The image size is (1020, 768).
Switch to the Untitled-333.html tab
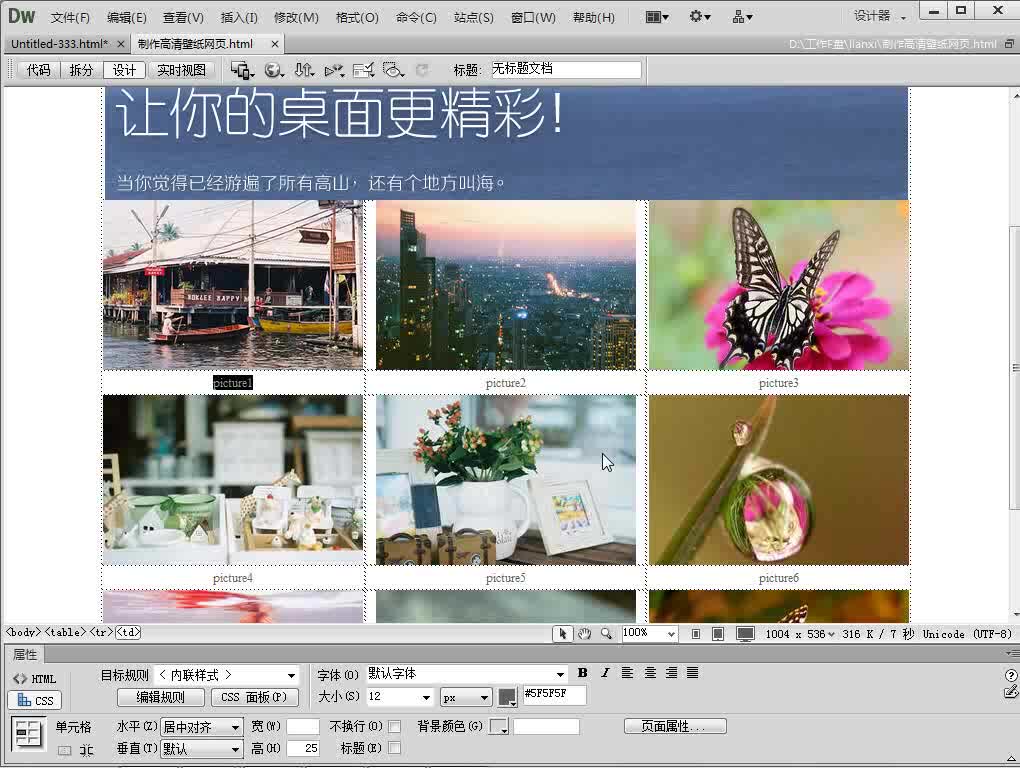59,44
